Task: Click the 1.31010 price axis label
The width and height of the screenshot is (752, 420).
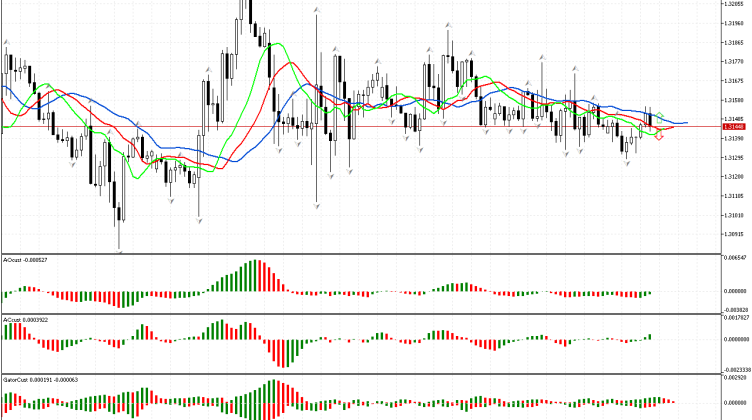Action: point(736,214)
